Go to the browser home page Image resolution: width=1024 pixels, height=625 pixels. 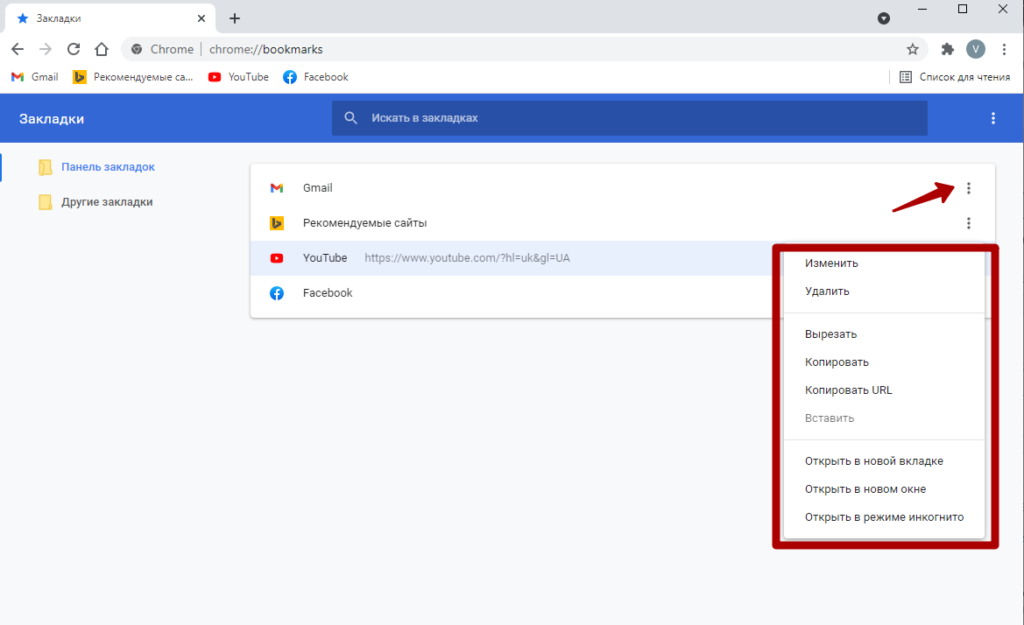[100, 49]
